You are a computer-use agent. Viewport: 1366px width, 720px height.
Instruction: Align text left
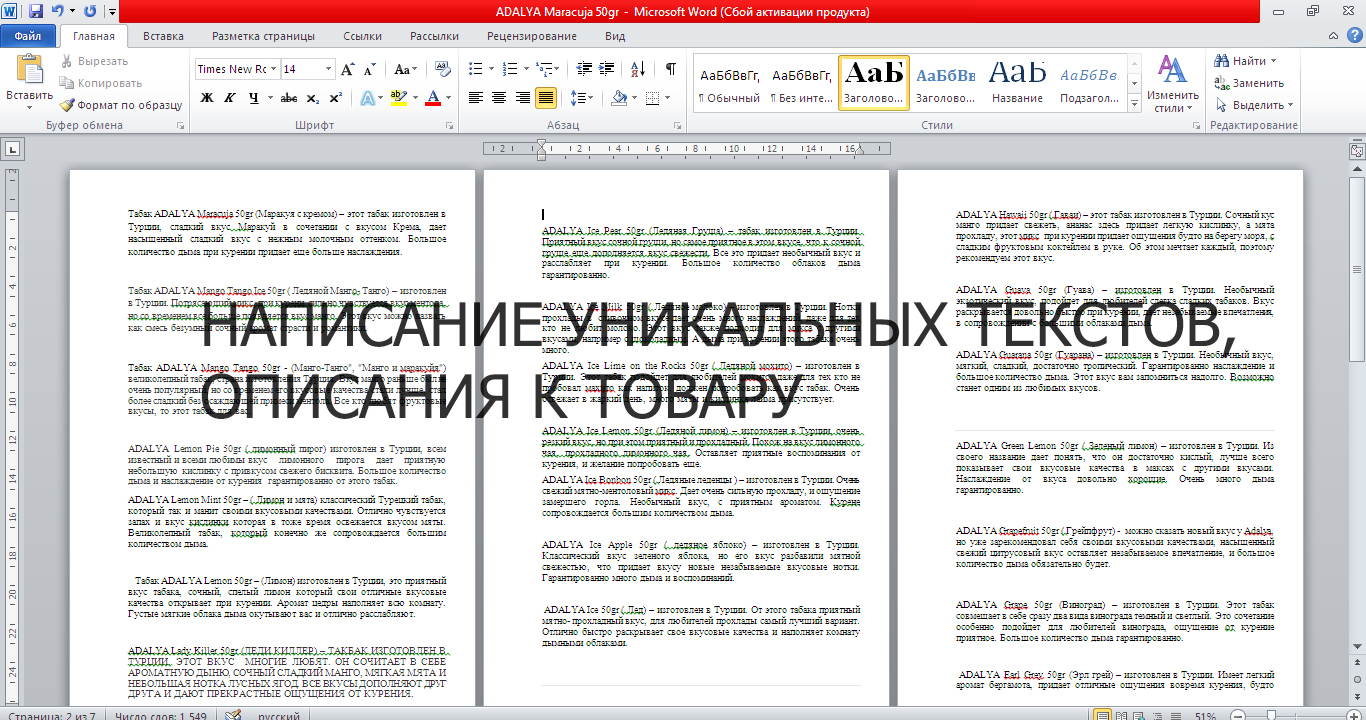474,98
